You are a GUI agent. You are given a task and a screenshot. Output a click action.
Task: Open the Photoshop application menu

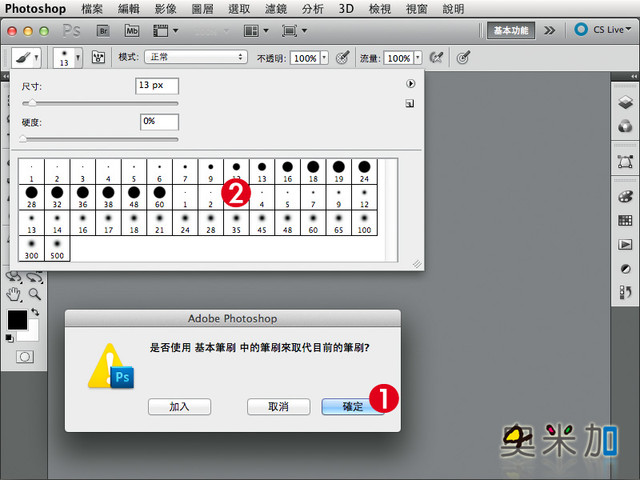click(x=36, y=9)
